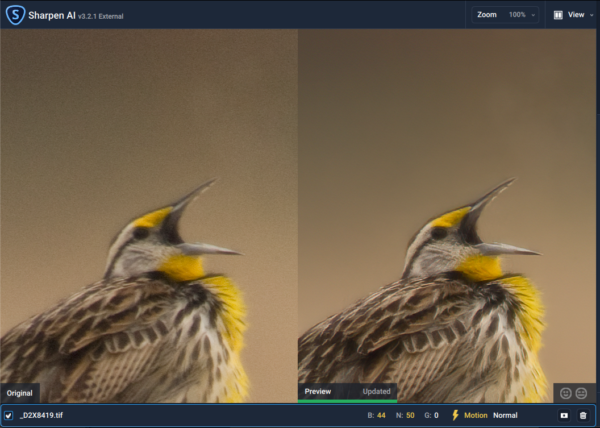Click the Updated status text
Image resolution: width=600 pixels, height=428 pixels.
[x=377, y=392]
